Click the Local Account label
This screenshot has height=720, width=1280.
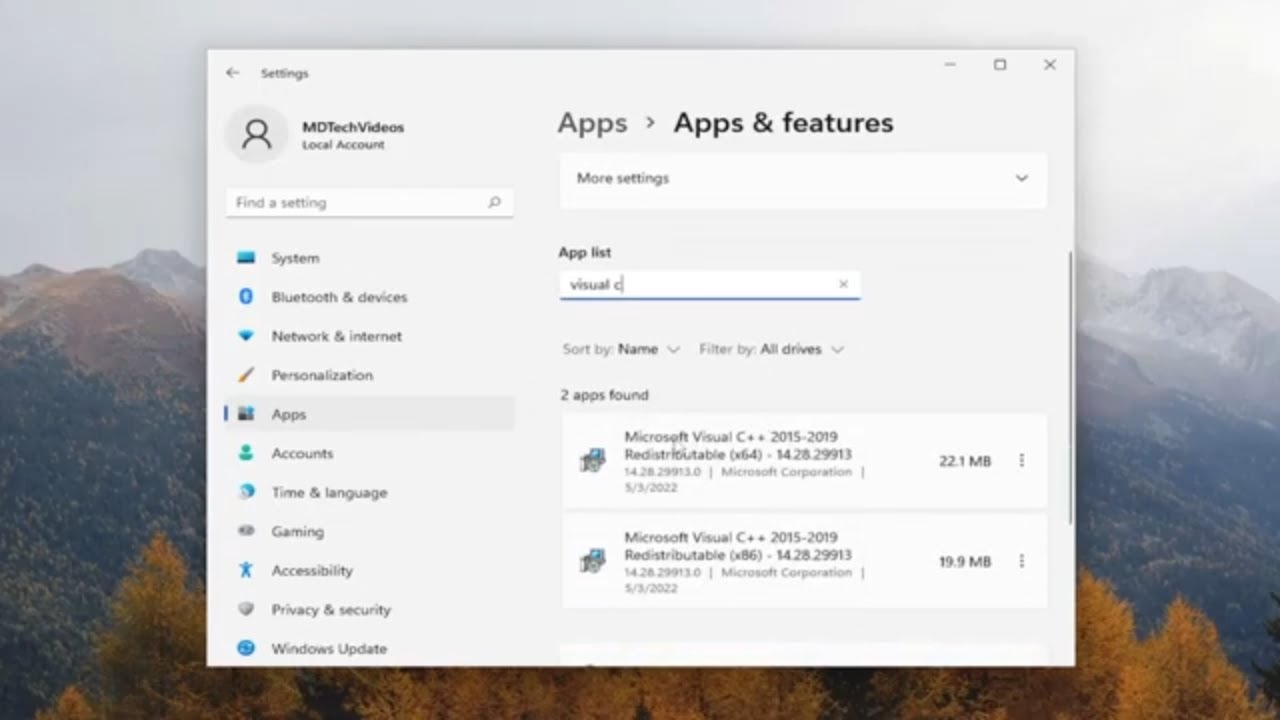pos(343,145)
